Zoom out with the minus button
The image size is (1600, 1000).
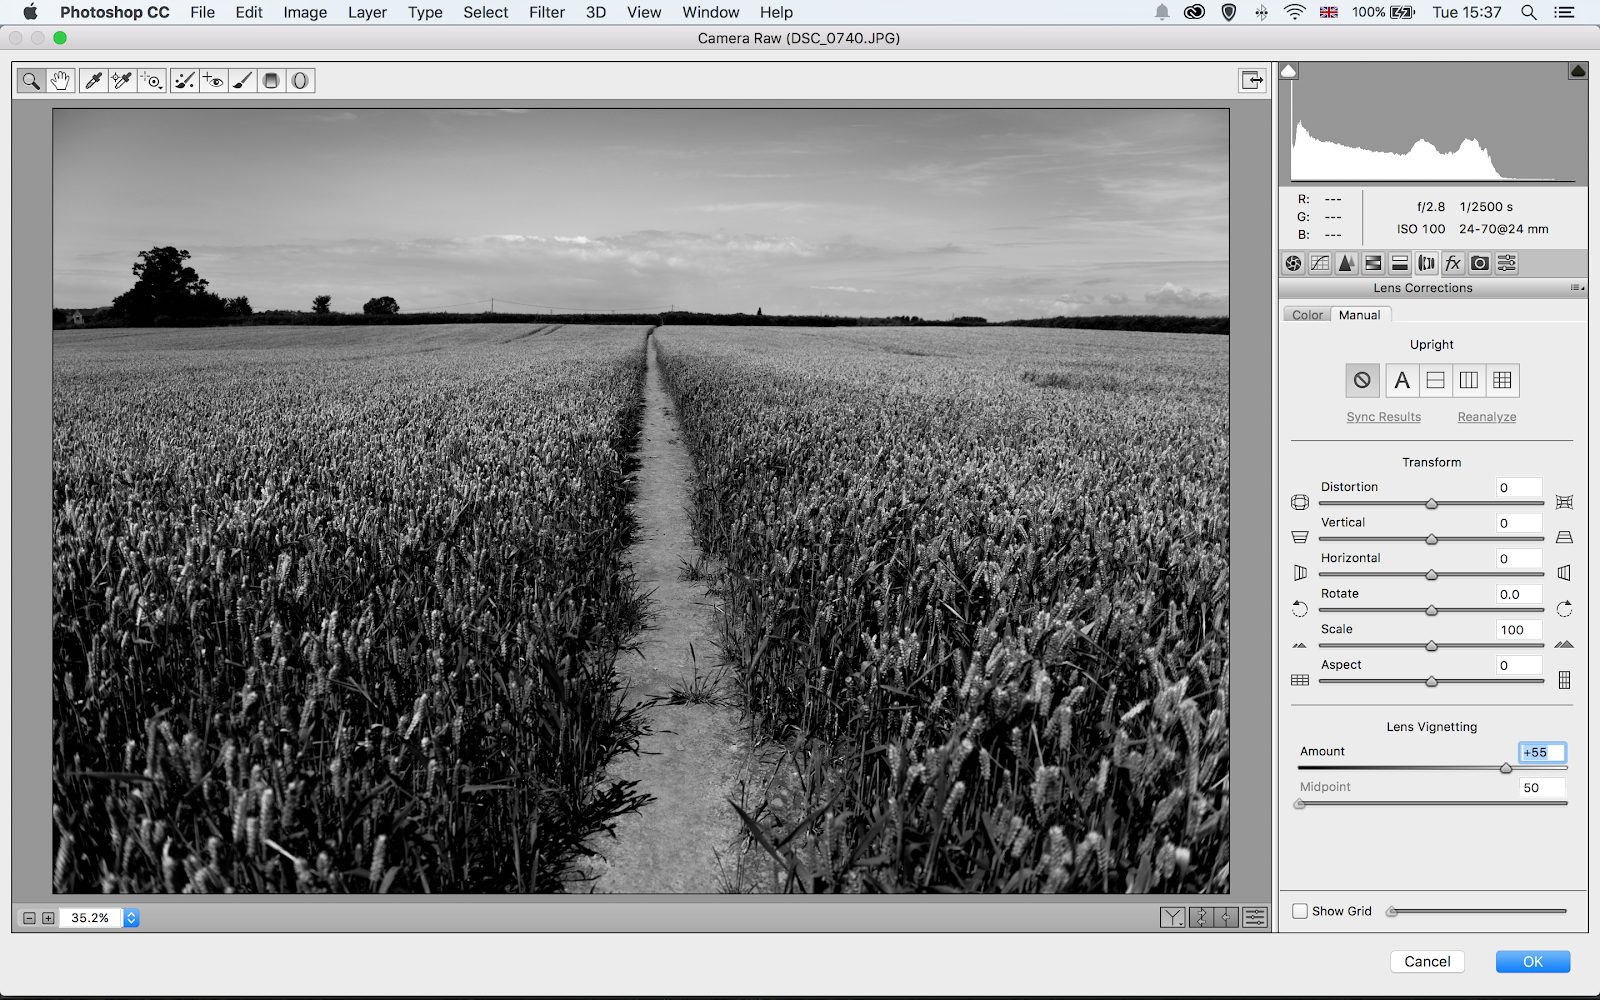pyautogui.click(x=29, y=918)
